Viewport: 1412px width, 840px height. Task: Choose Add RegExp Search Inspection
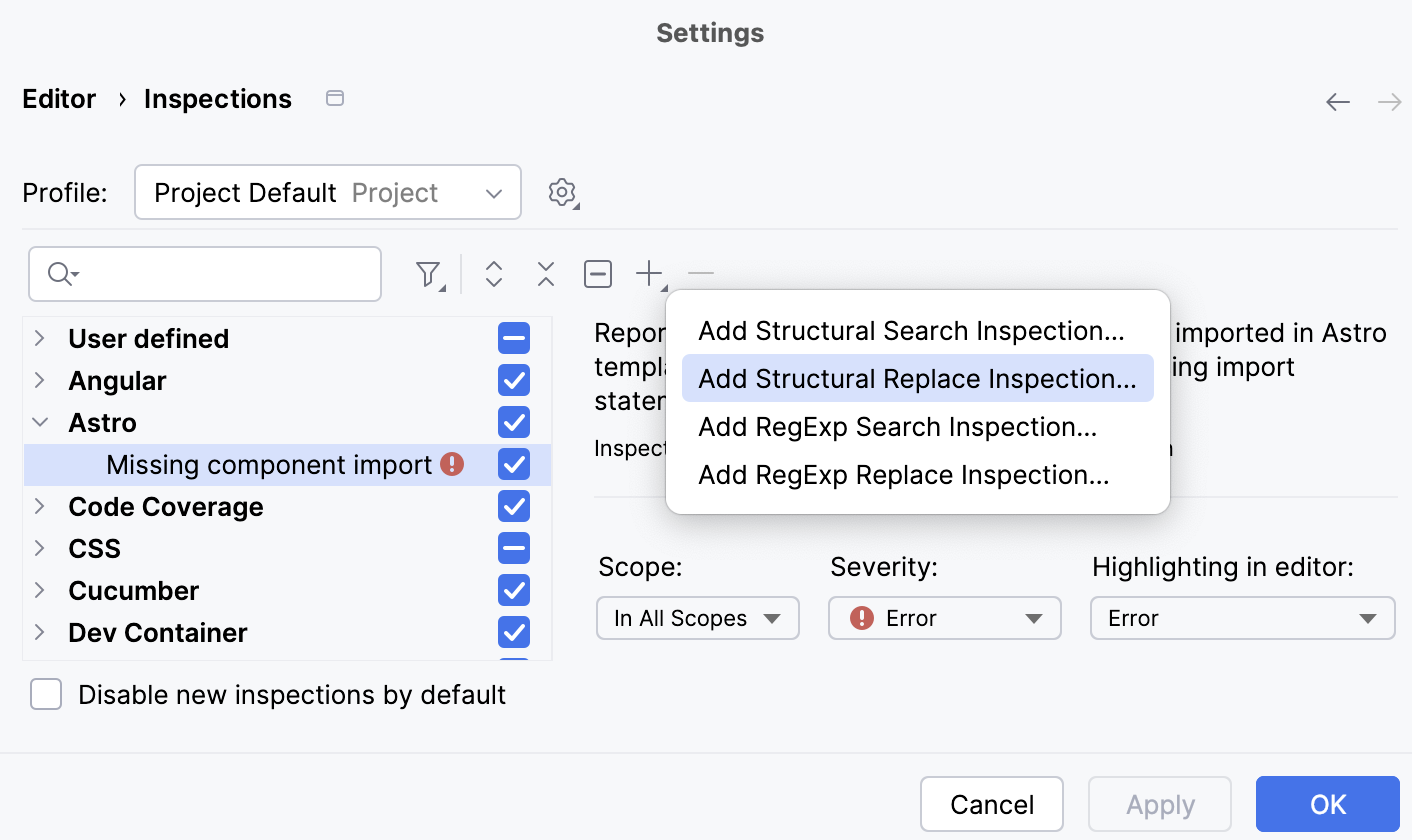897,427
